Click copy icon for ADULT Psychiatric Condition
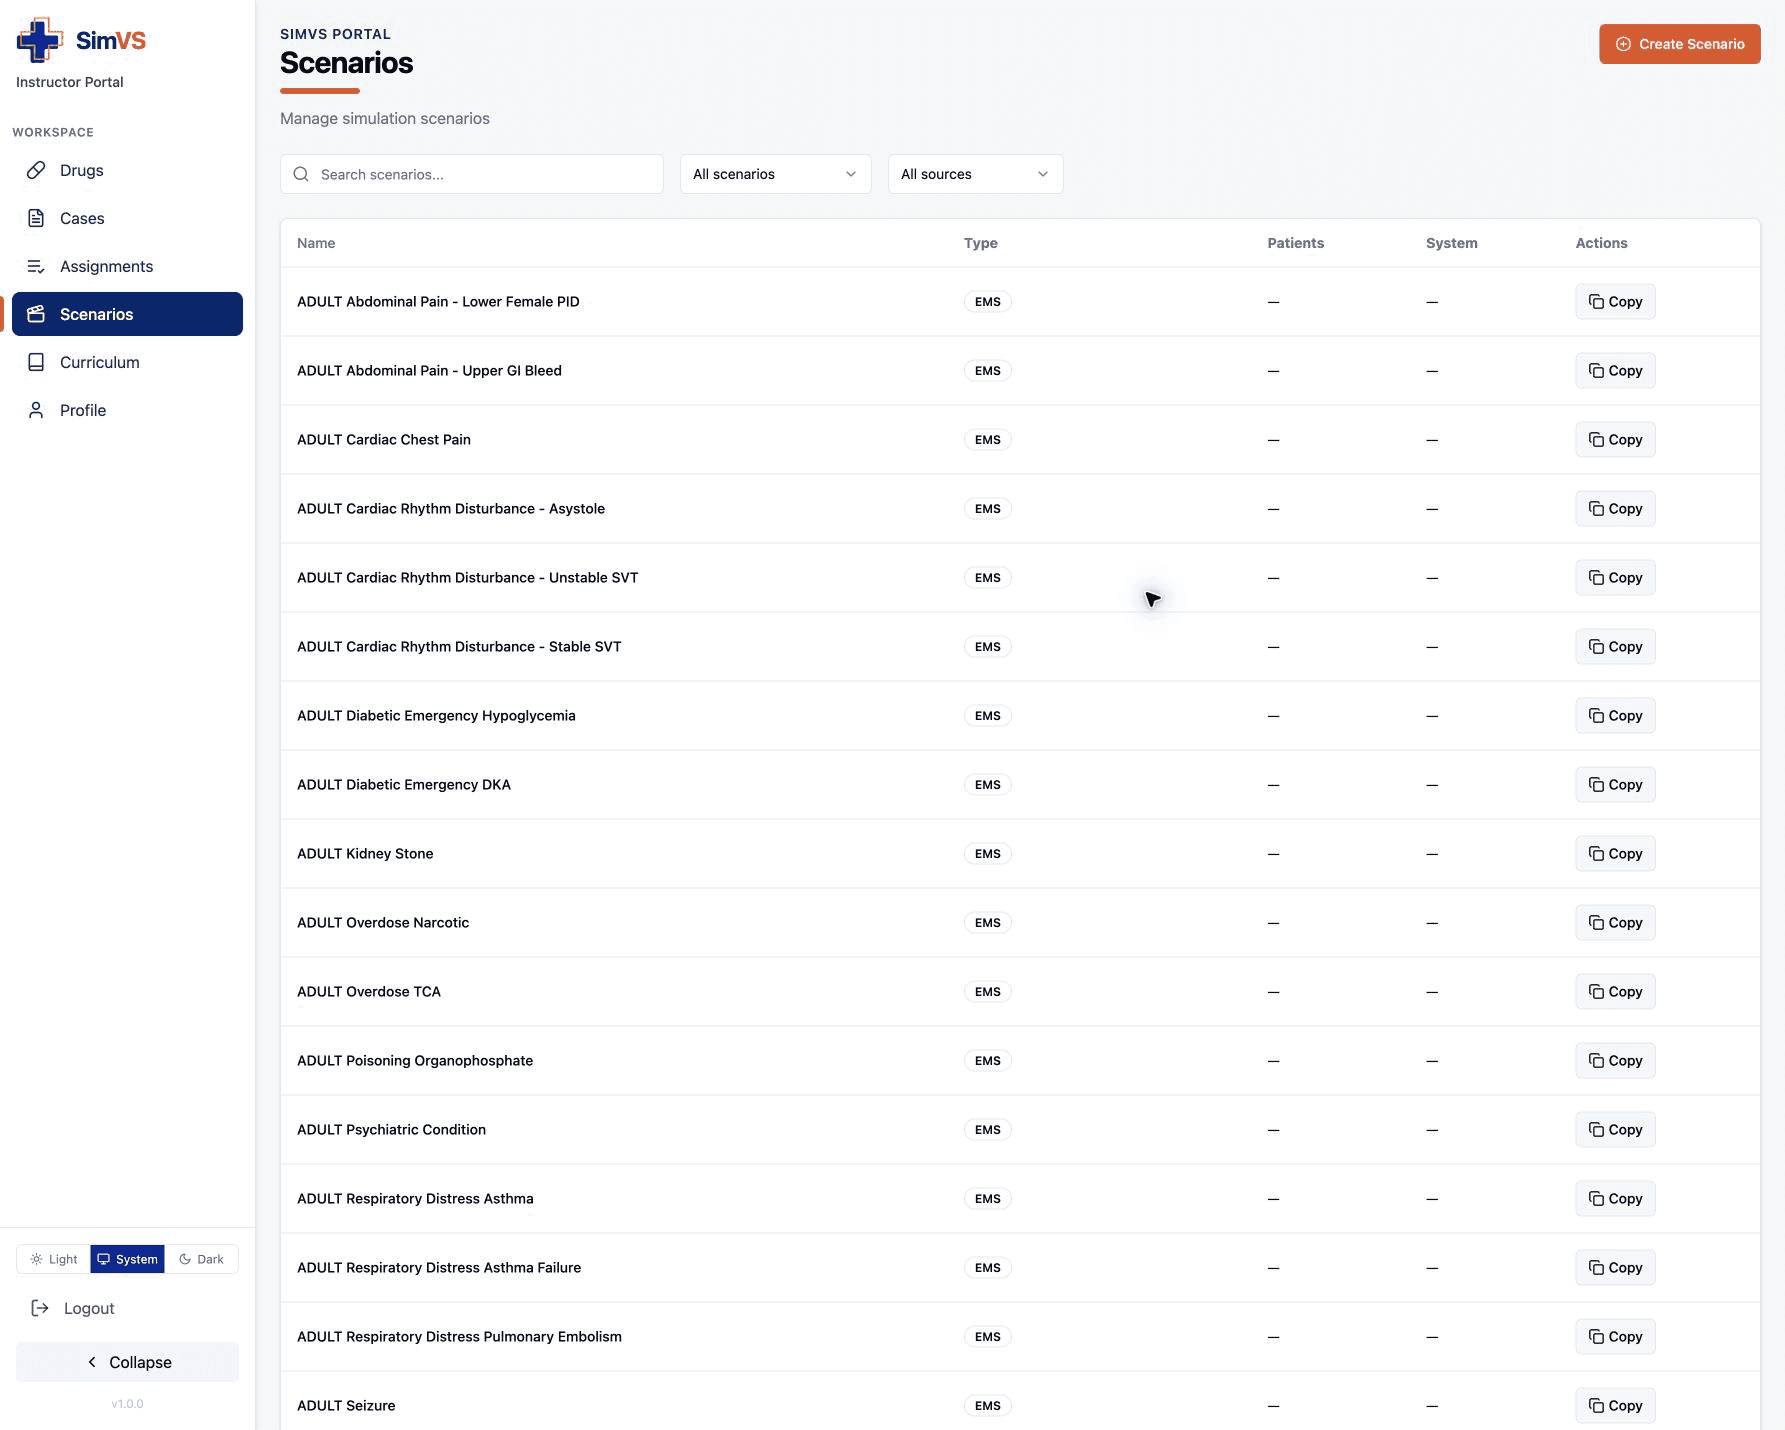Screen dimensions: 1785x1430 click(x=1596, y=1130)
